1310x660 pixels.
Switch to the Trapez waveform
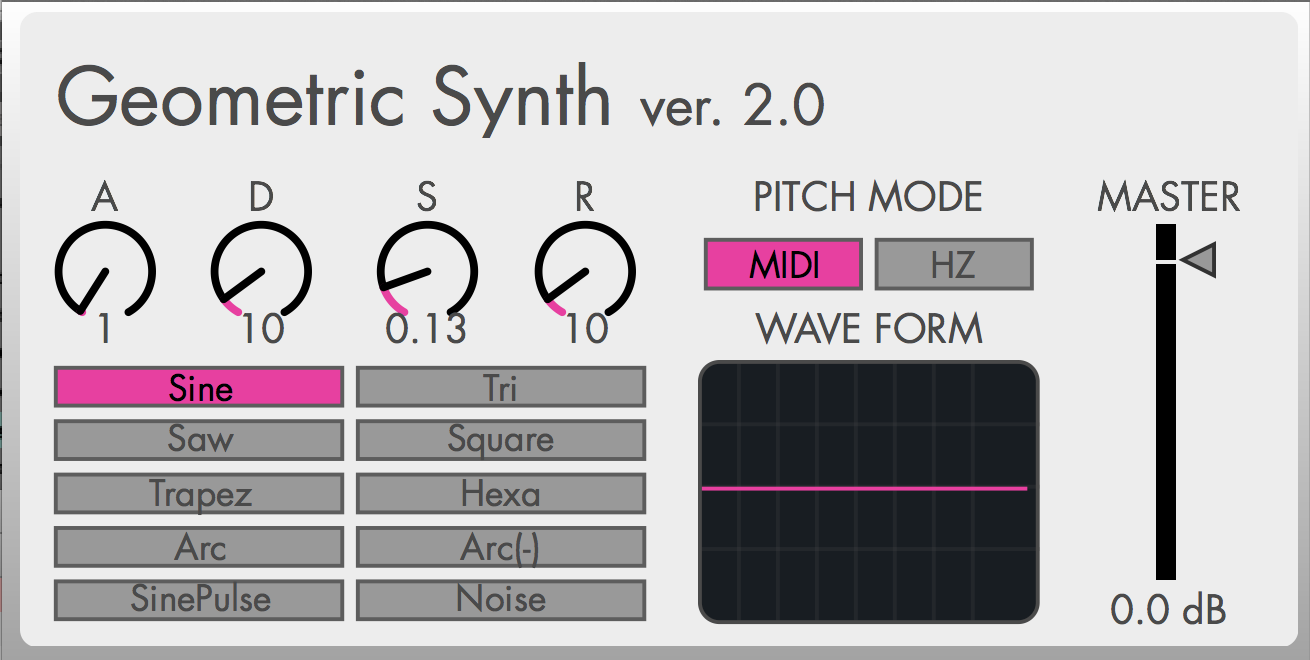click(199, 494)
